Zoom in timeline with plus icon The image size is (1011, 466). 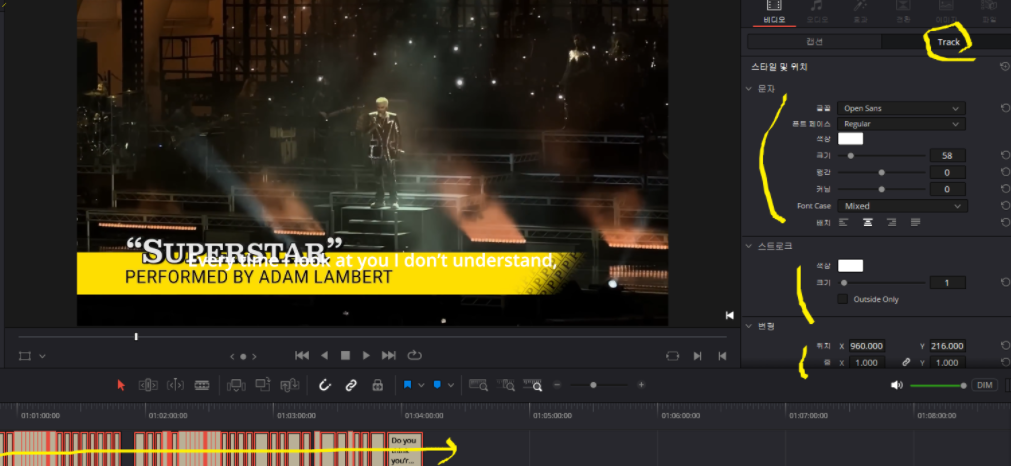click(641, 385)
